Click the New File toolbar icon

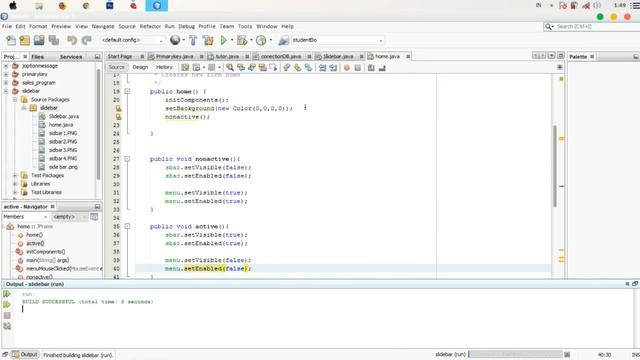pyautogui.click(x=11, y=40)
